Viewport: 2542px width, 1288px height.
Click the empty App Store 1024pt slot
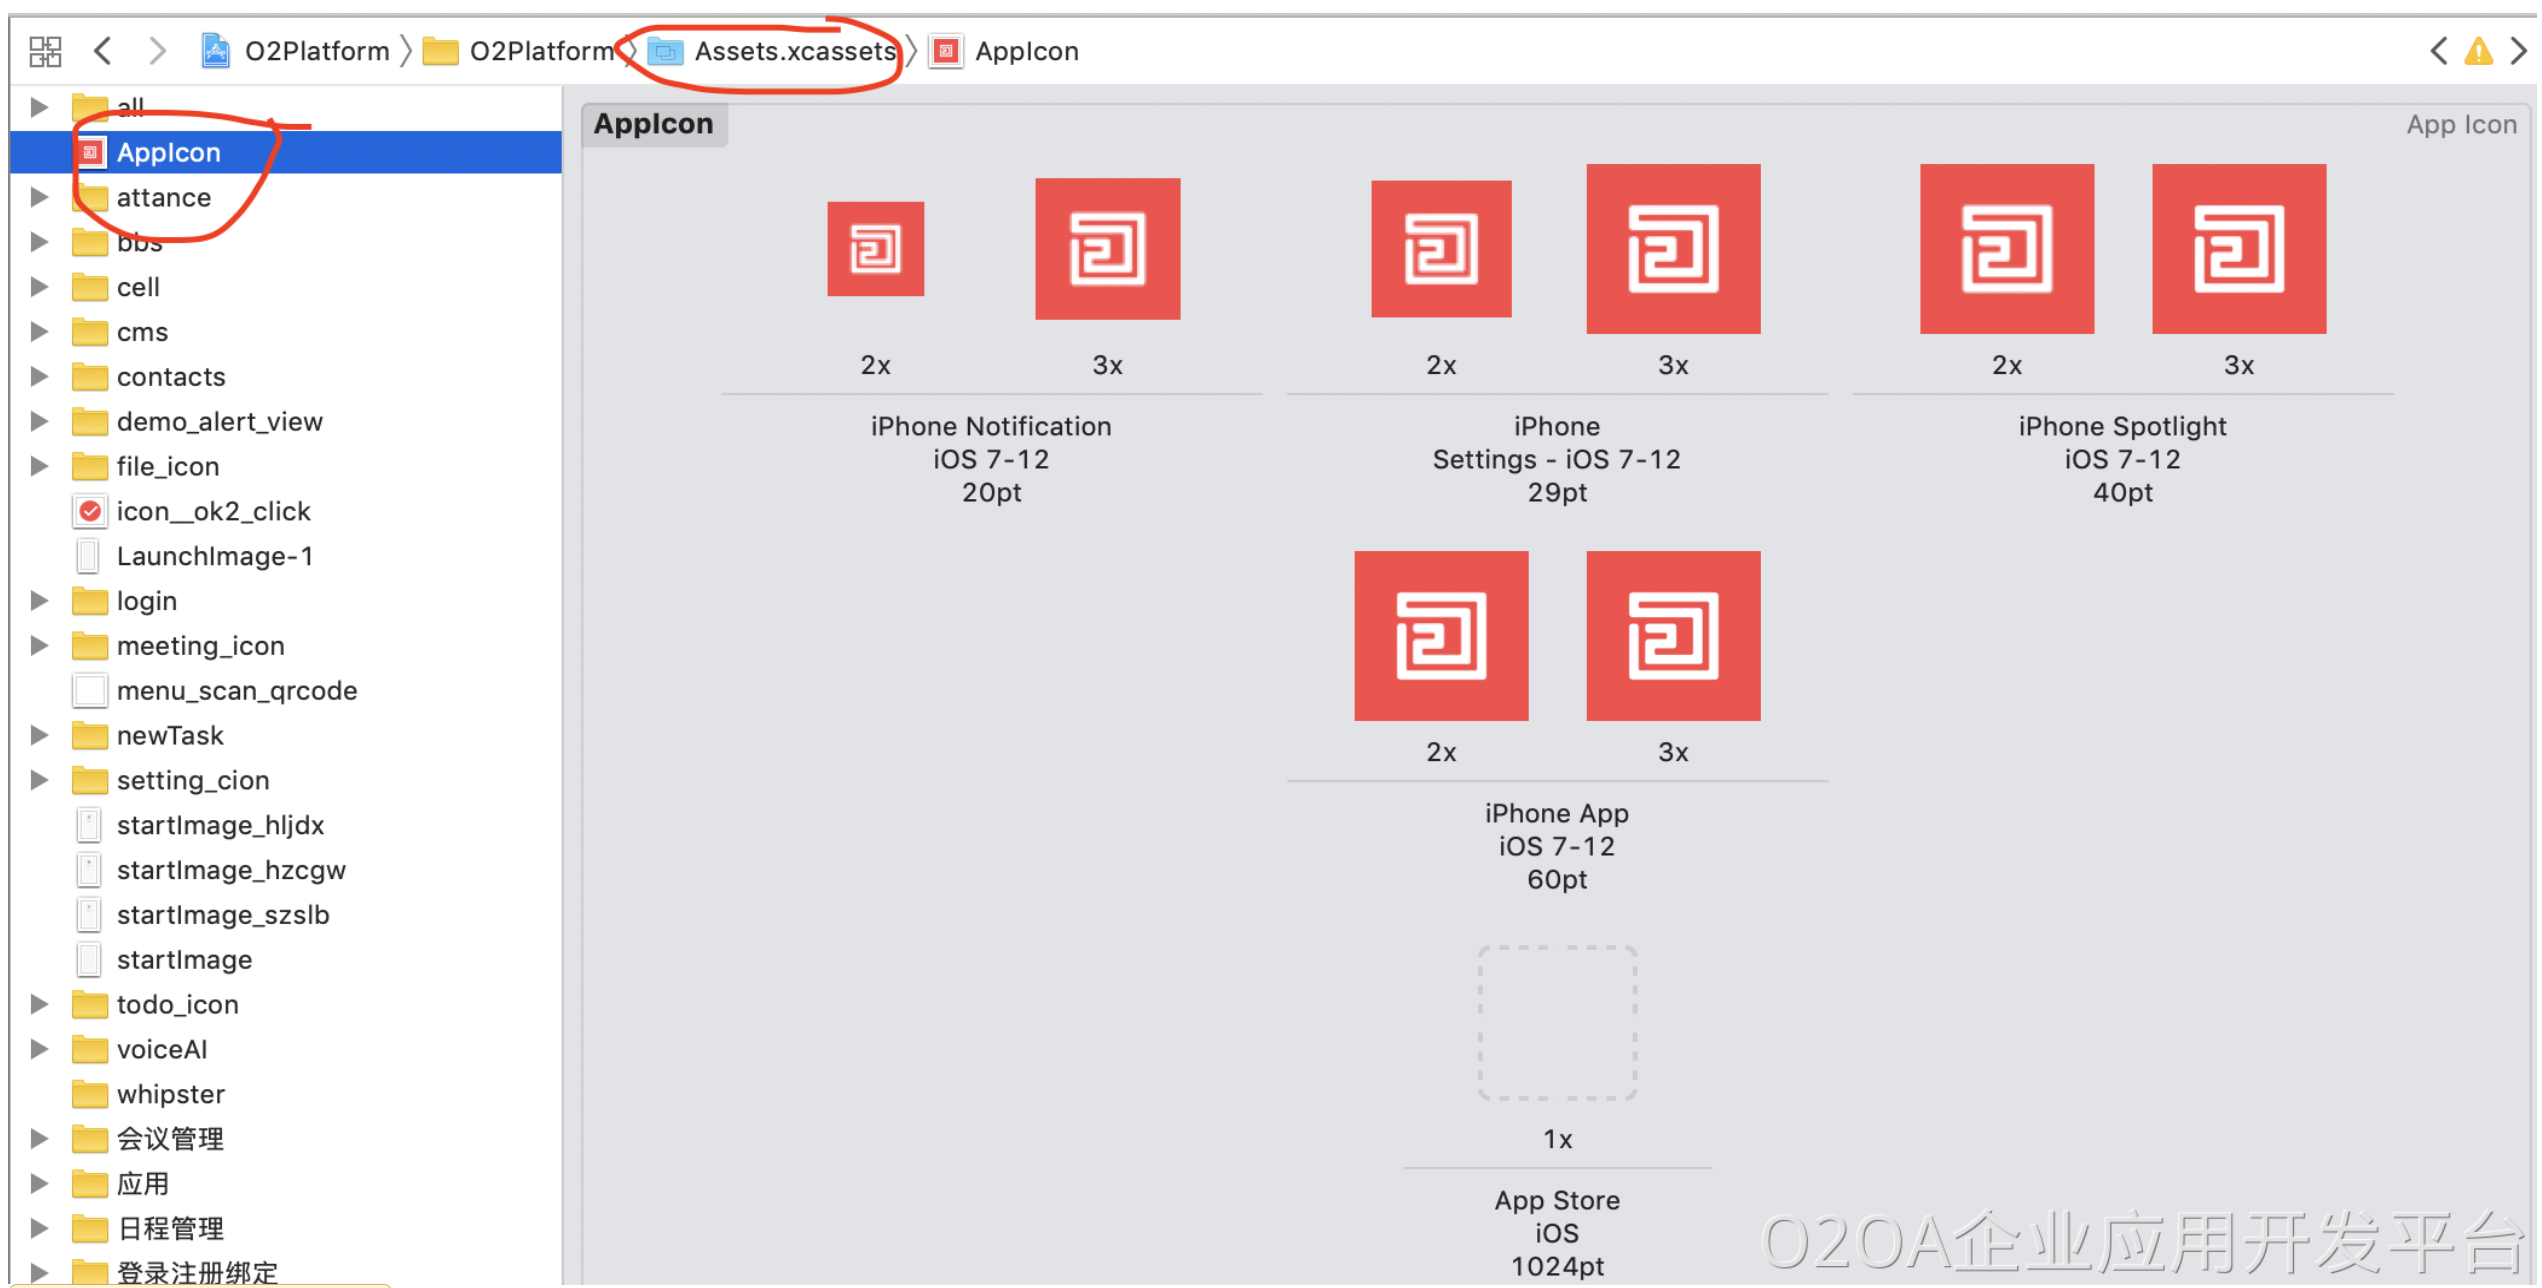[1557, 1024]
